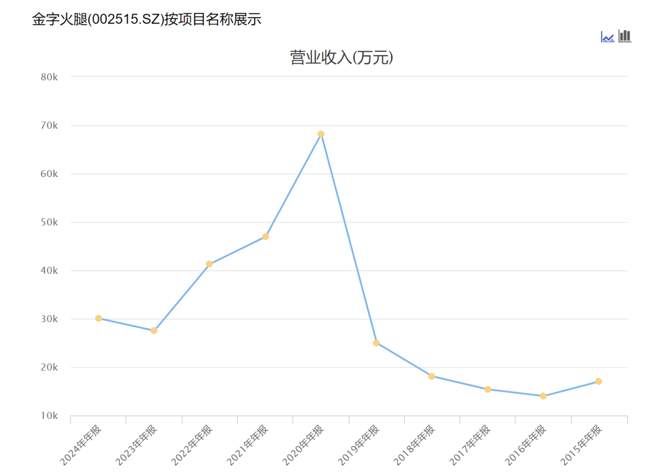Select the 2017年年报 data point
Viewport: 667px width, 475px height.
click(x=488, y=389)
